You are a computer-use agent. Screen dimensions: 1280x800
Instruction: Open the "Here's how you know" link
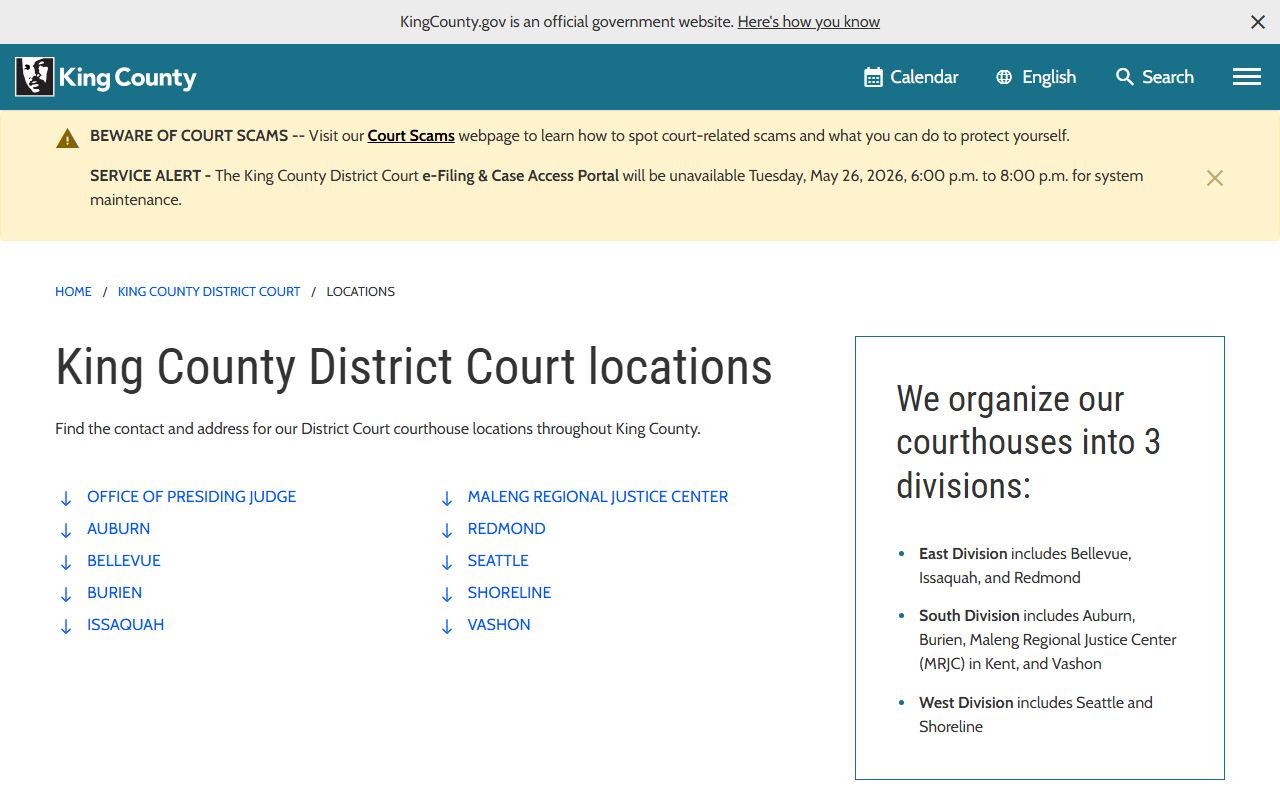[x=809, y=22]
